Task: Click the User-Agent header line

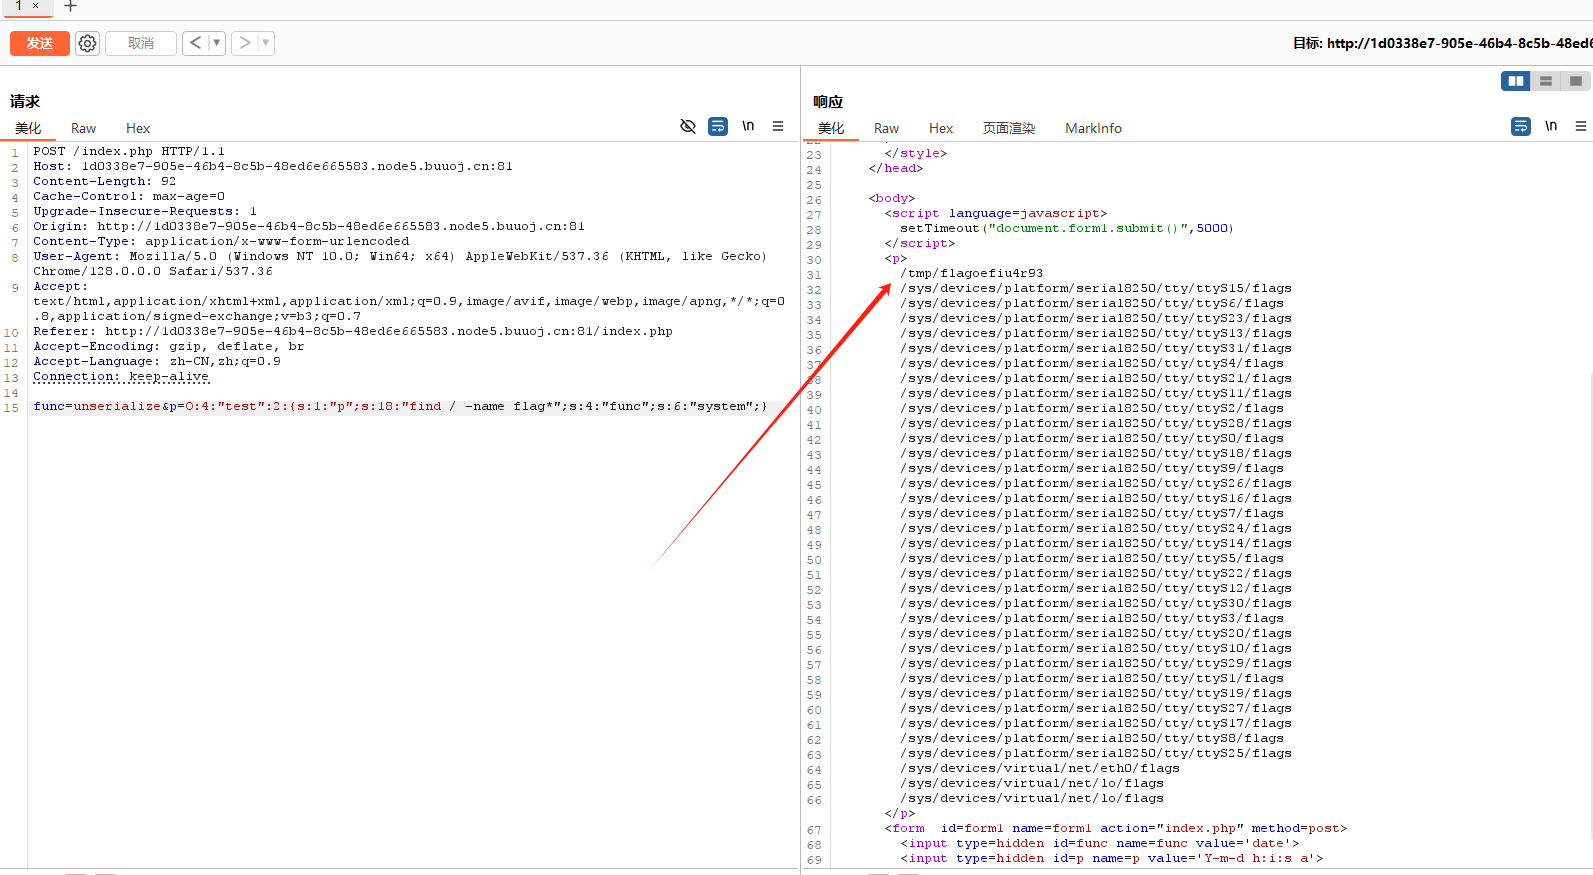Action: pos(400,264)
